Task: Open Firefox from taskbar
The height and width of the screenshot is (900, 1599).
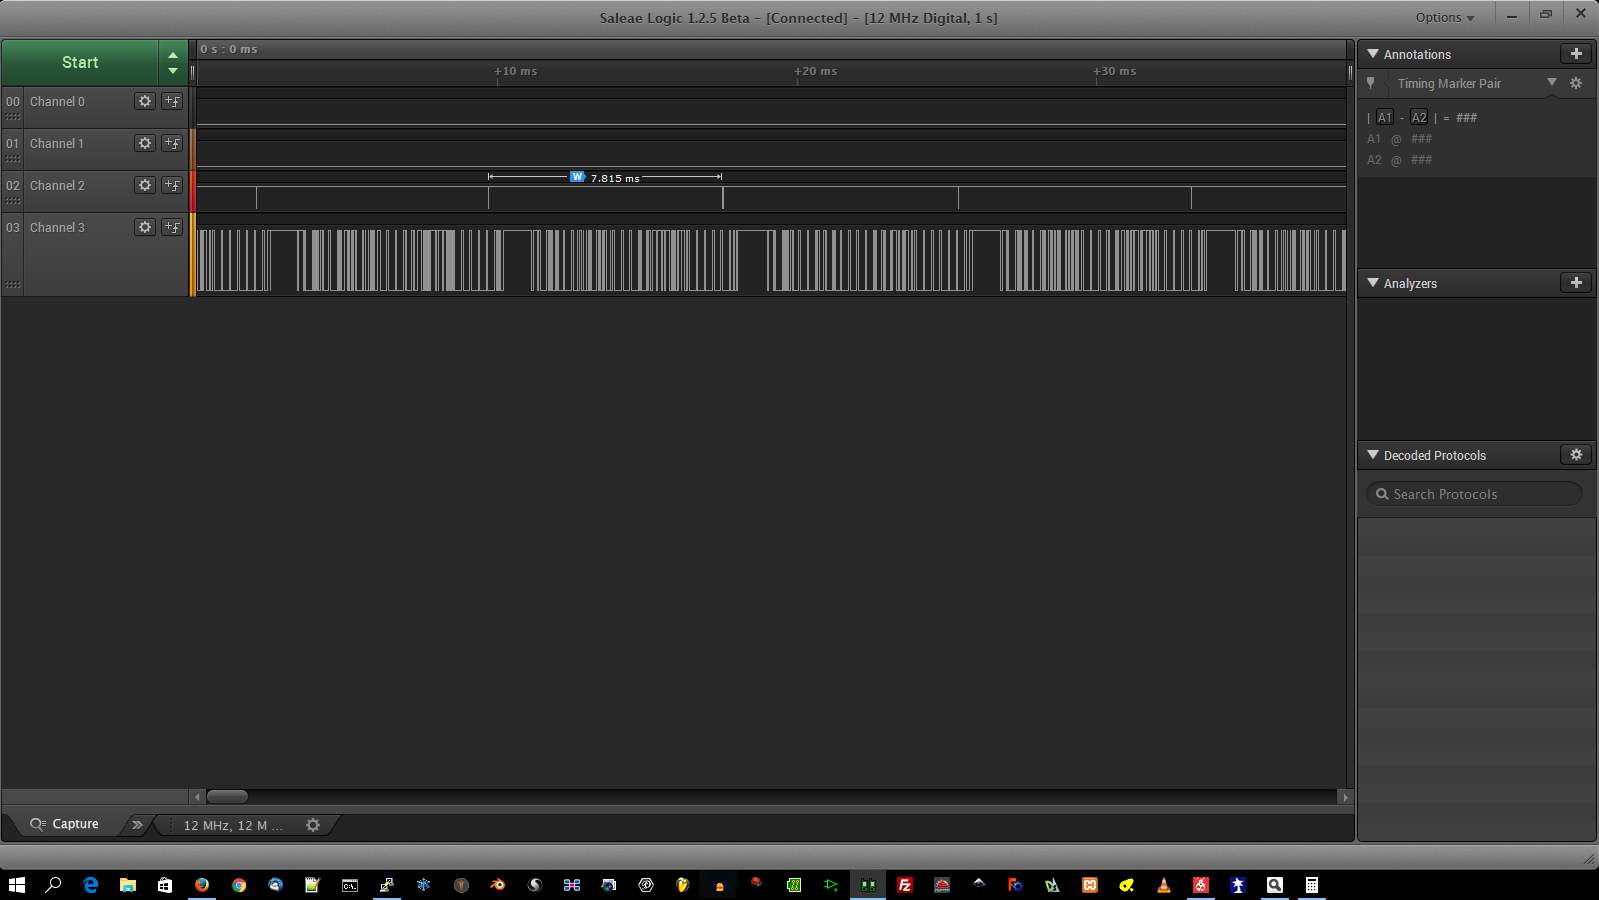Action: (202, 885)
